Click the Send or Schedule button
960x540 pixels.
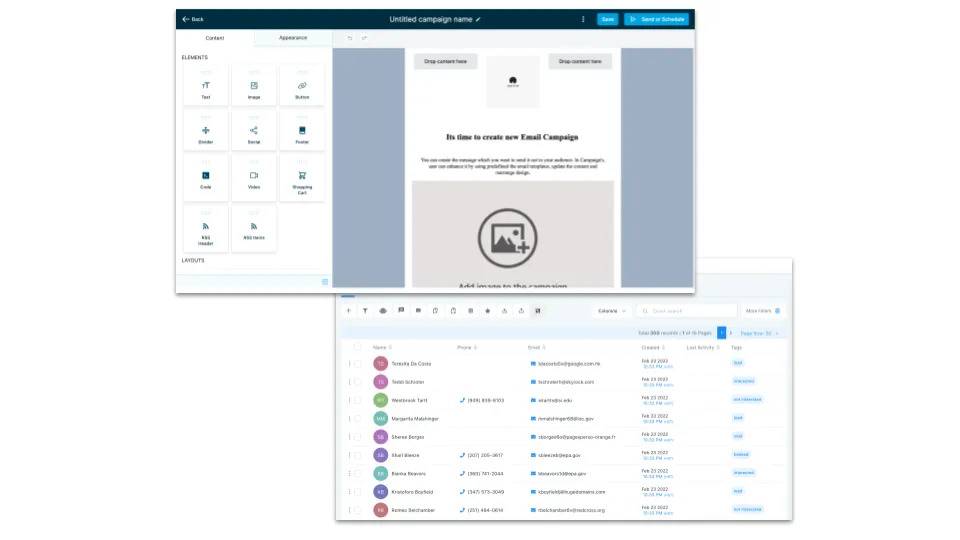pos(657,20)
